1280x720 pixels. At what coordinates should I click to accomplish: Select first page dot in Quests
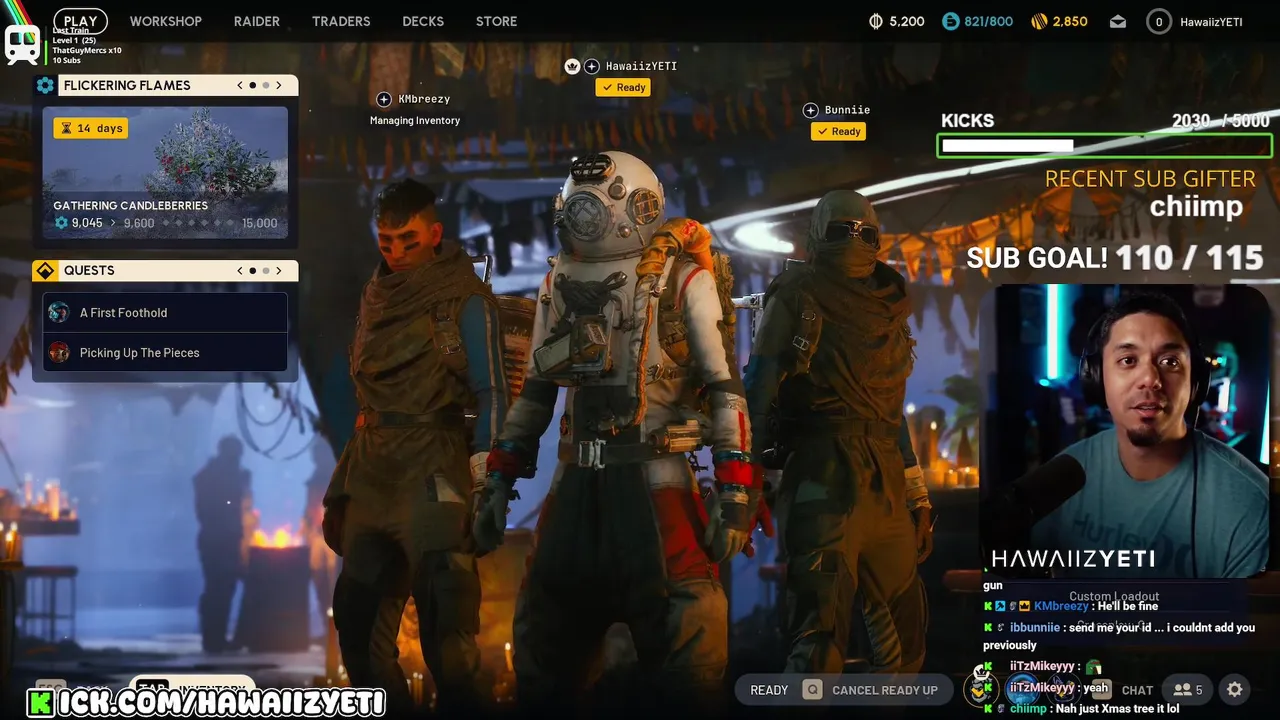pyautogui.click(x=253, y=270)
